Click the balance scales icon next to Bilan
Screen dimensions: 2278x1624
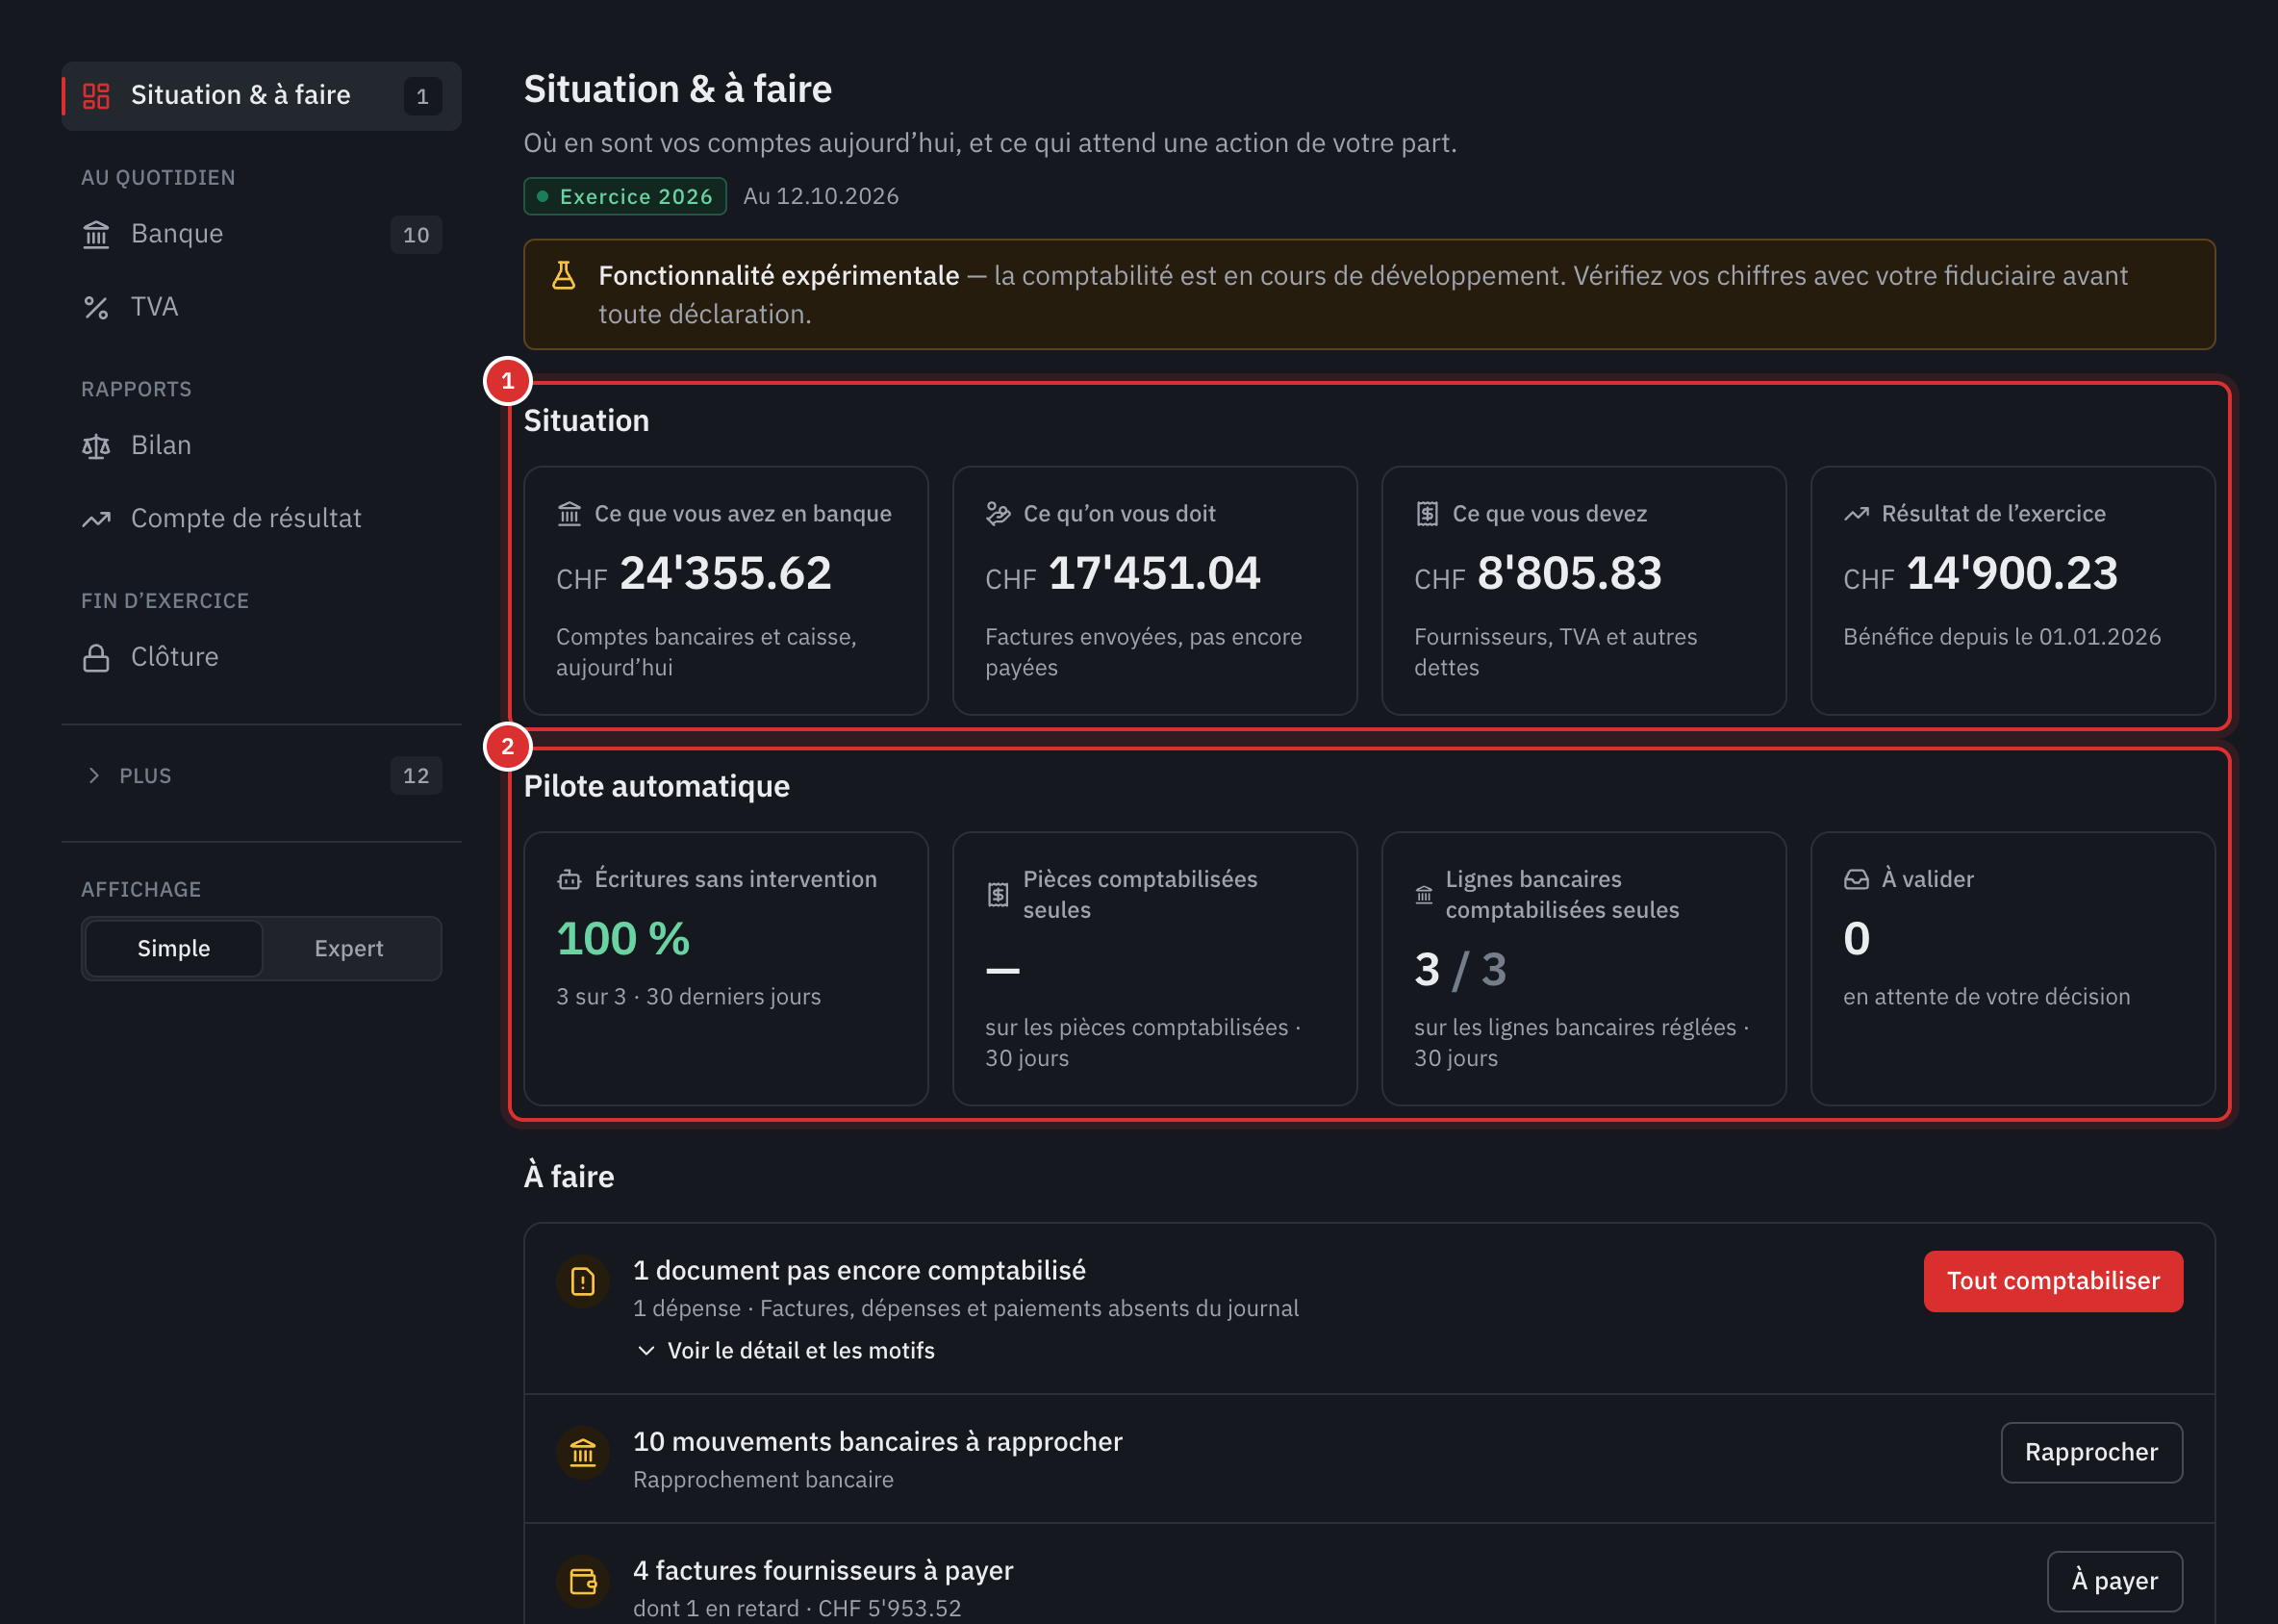click(96, 446)
